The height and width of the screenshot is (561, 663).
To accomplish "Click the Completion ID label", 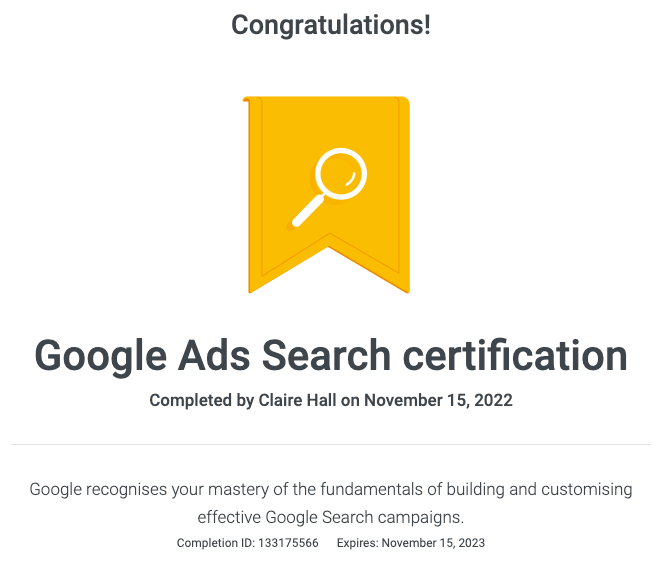I will tap(216, 543).
